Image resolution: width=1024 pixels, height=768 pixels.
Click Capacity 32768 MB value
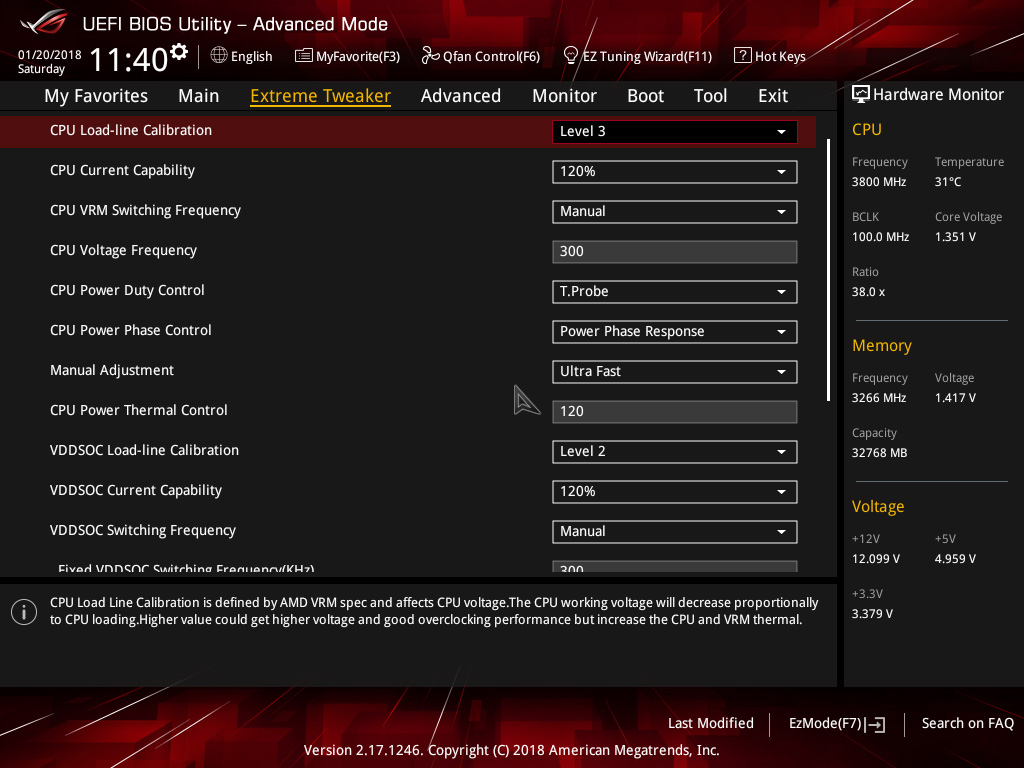click(879, 453)
